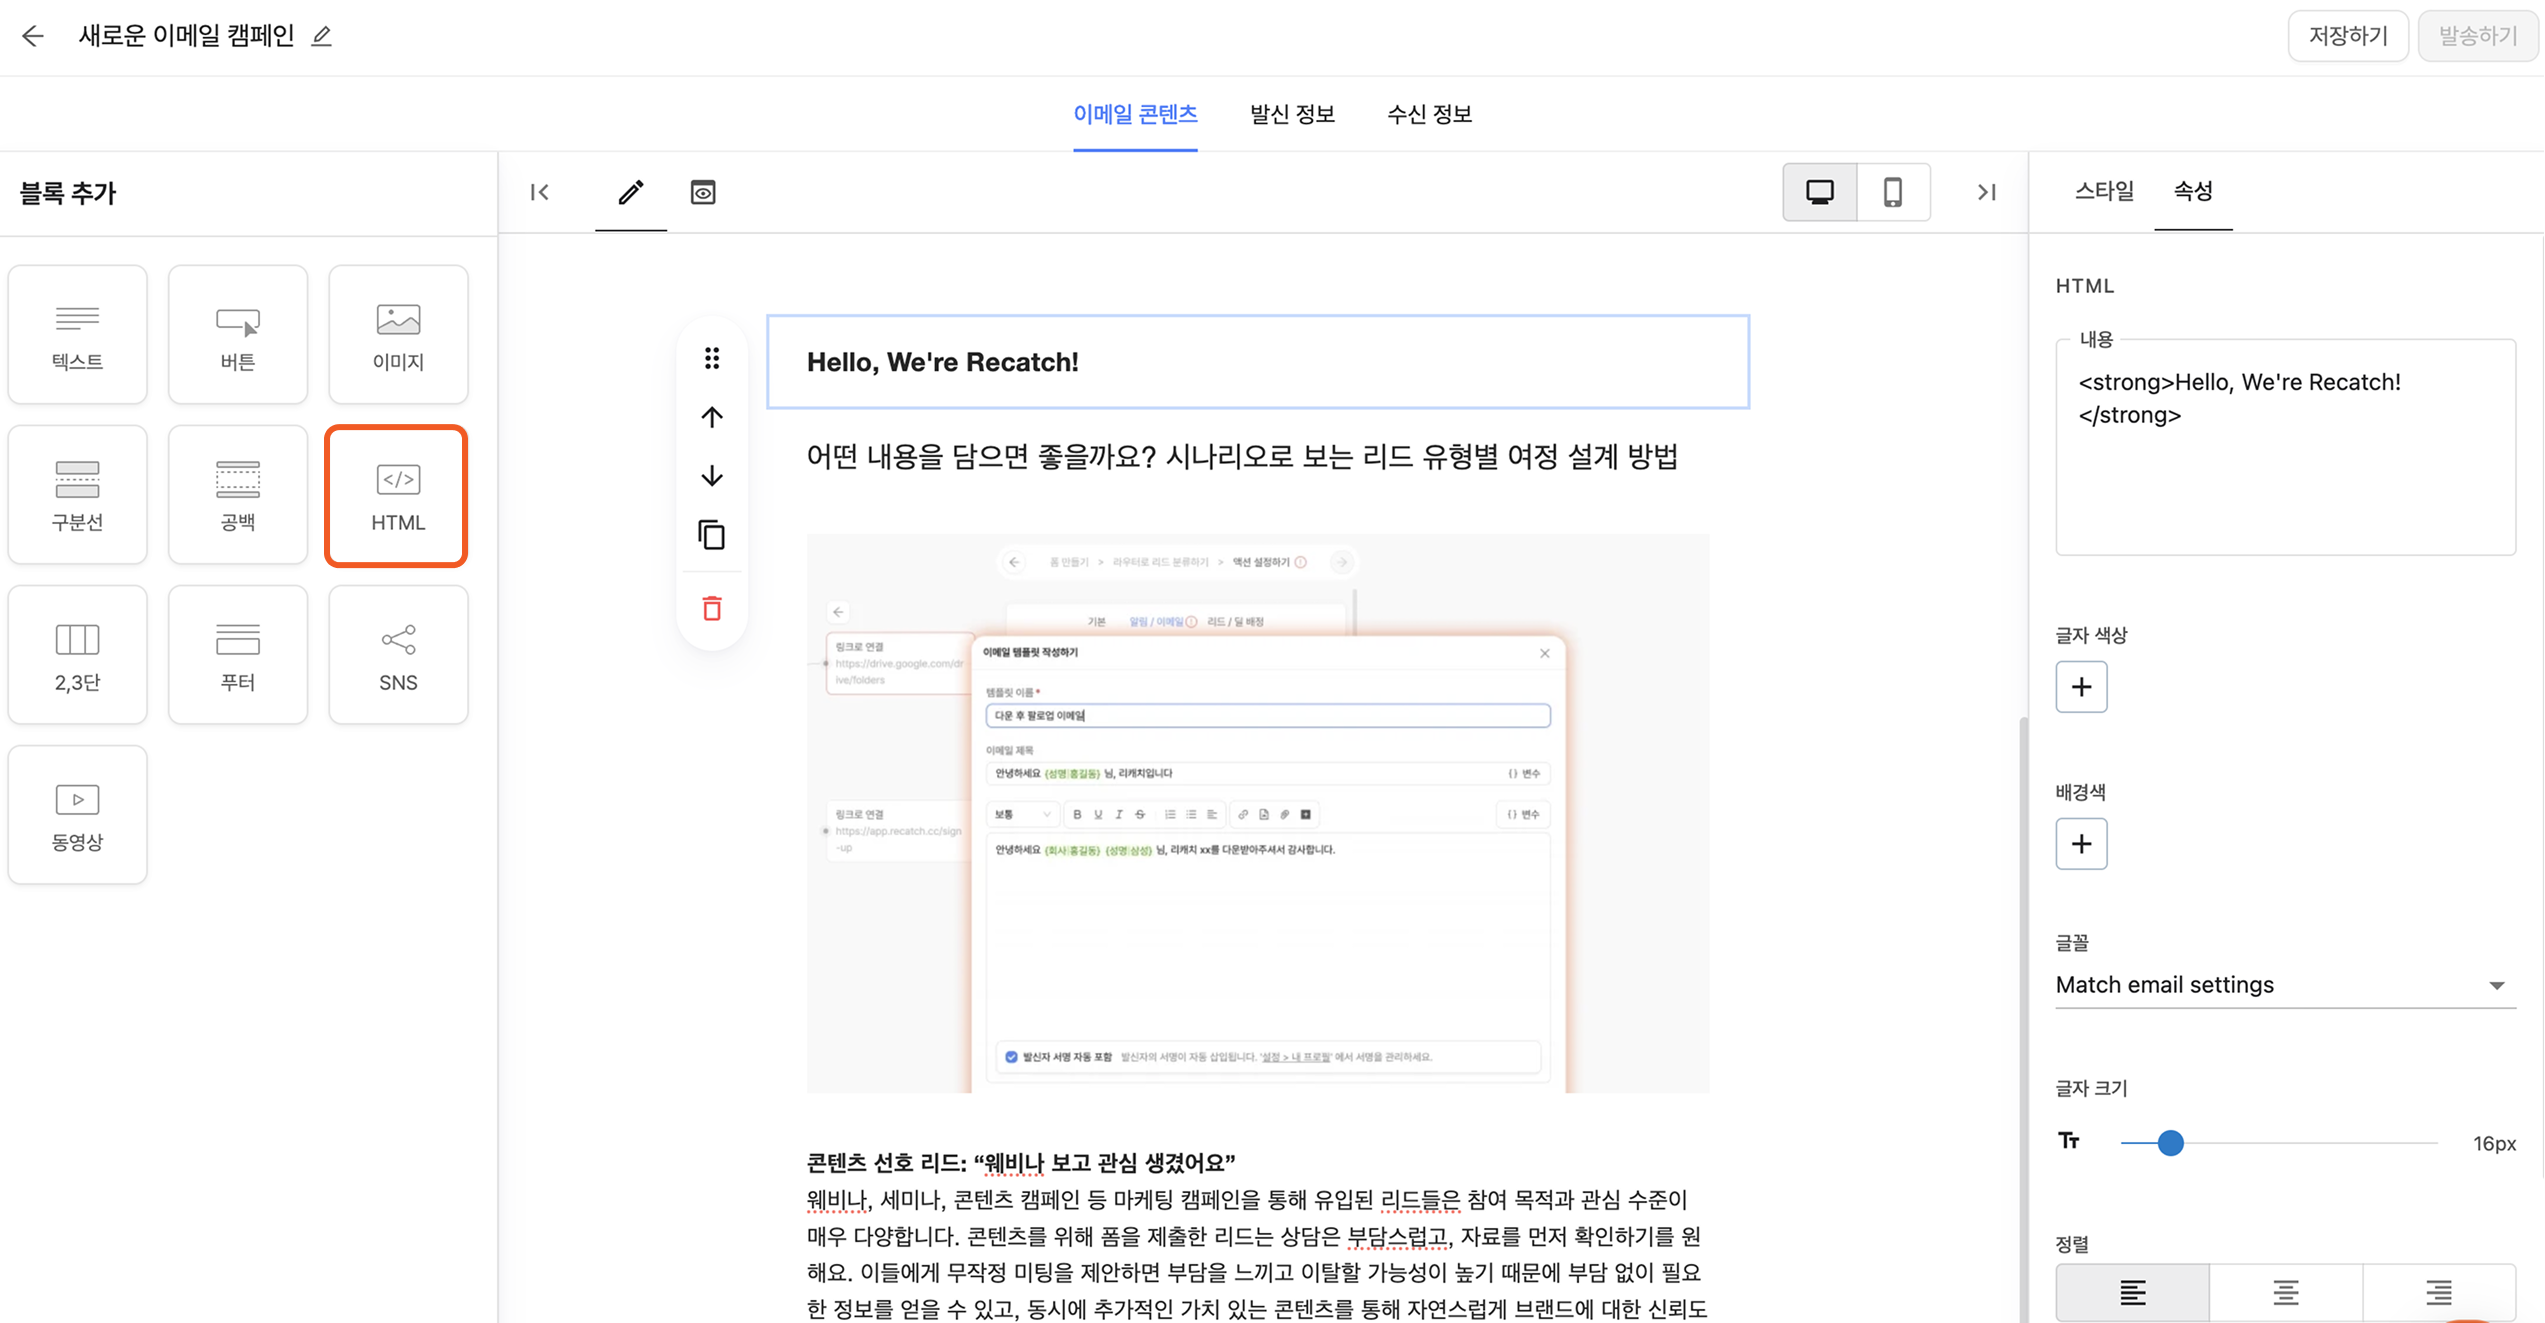
Task: Click the 저장하기 save button
Action: pos(2347,36)
